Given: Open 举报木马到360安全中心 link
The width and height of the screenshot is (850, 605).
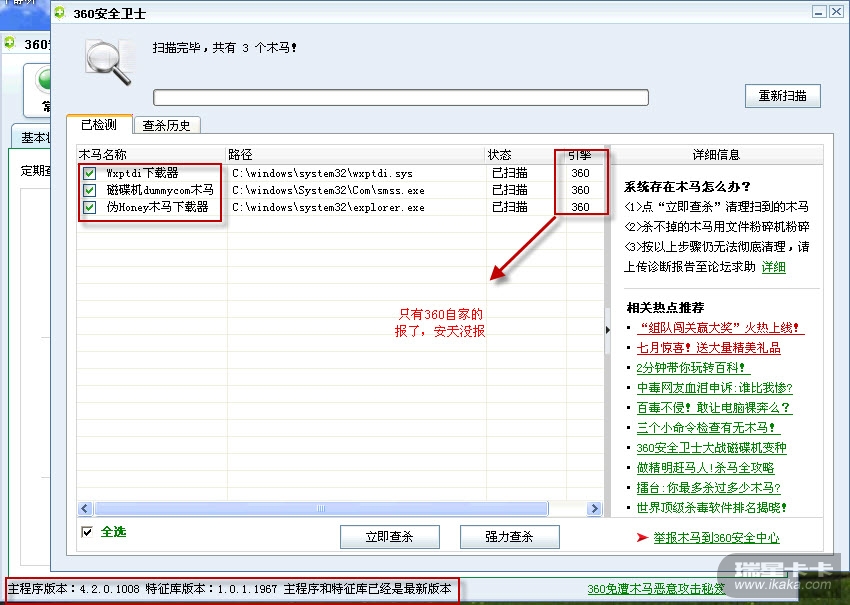Looking at the screenshot, I should (716, 538).
